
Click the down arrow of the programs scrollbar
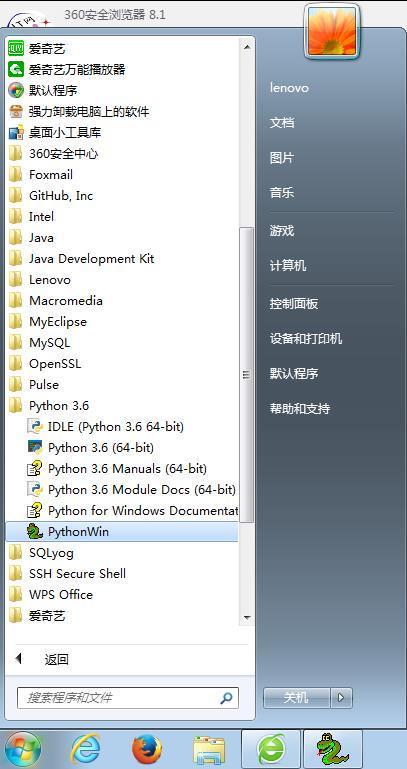point(247,617)
